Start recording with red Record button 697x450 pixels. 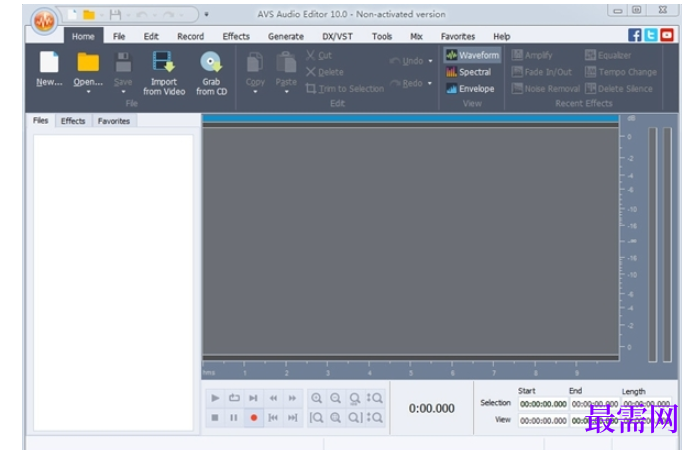point(254,418)
